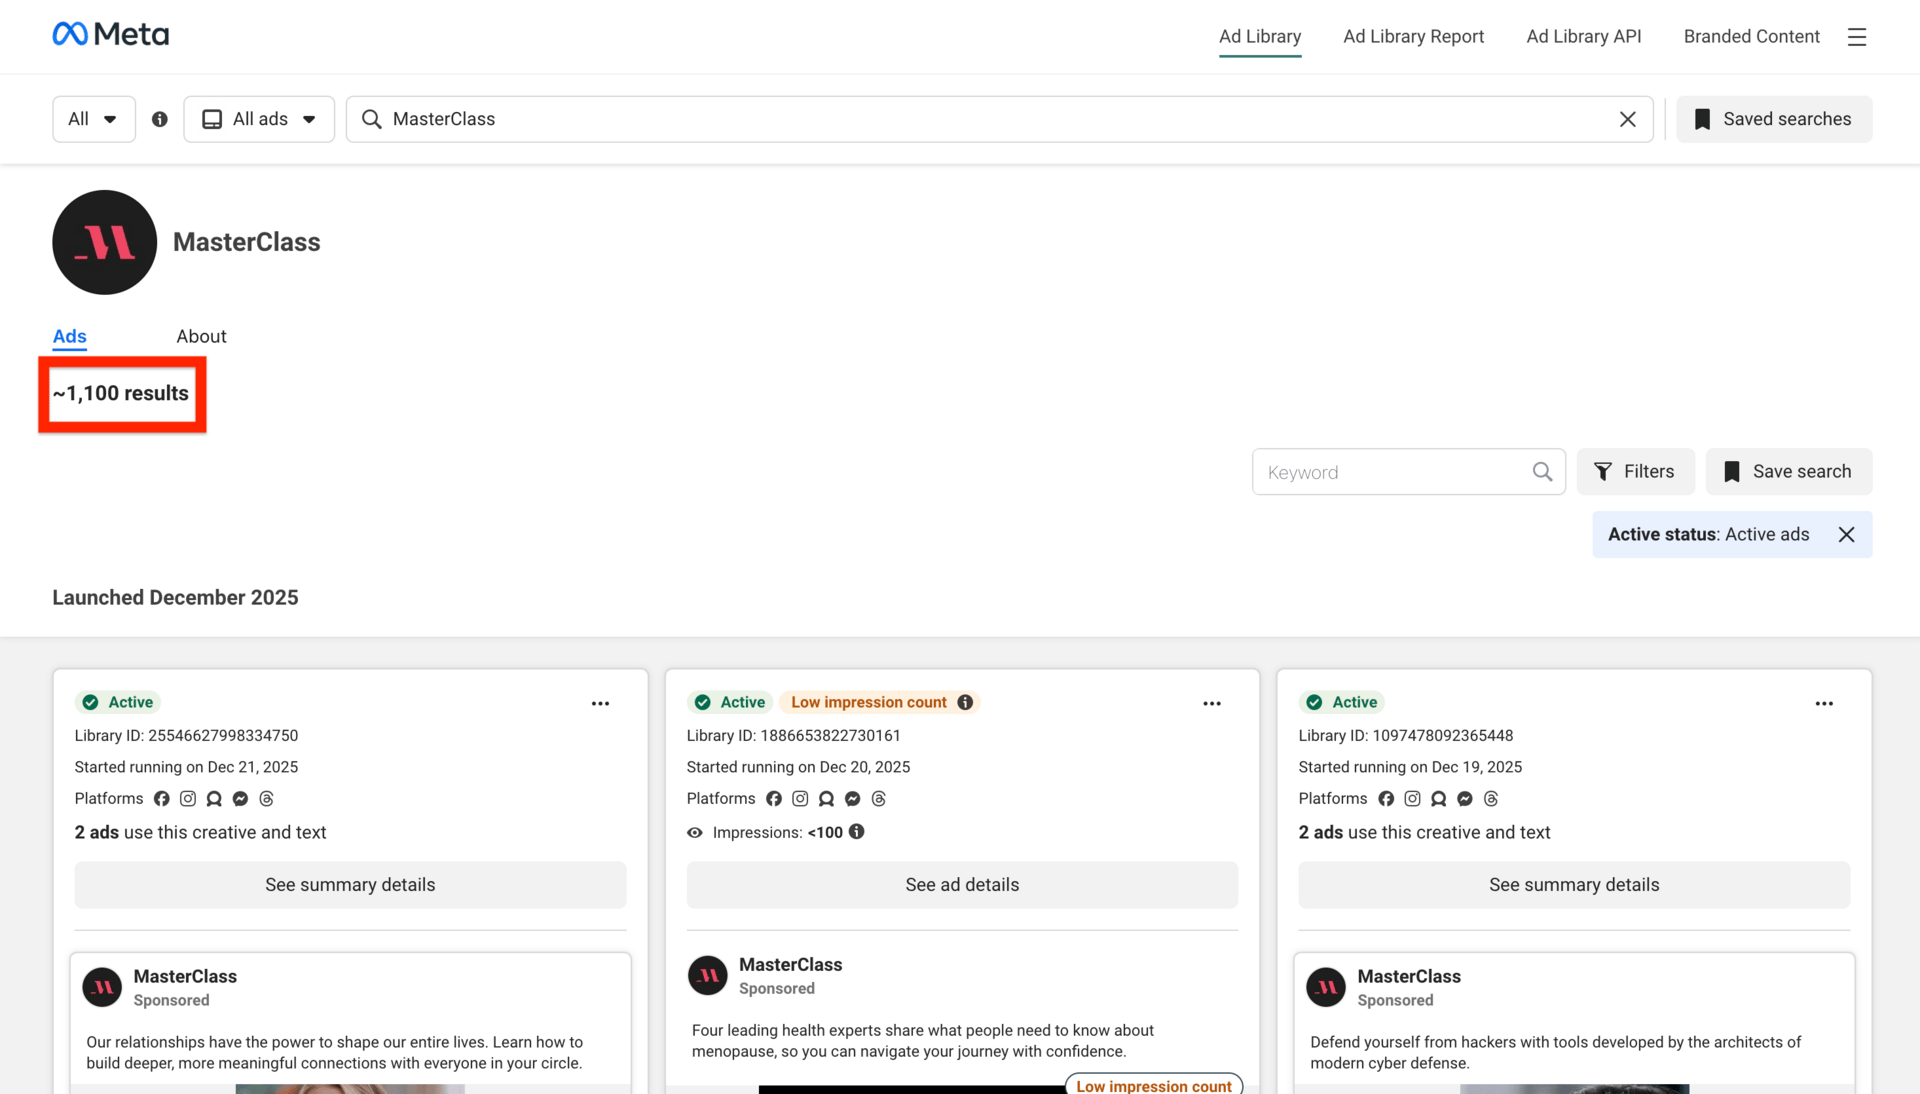Click the info icon beside All dropdown
The height and width of the screenshot is (1094, 1920).
click(160, 119)
